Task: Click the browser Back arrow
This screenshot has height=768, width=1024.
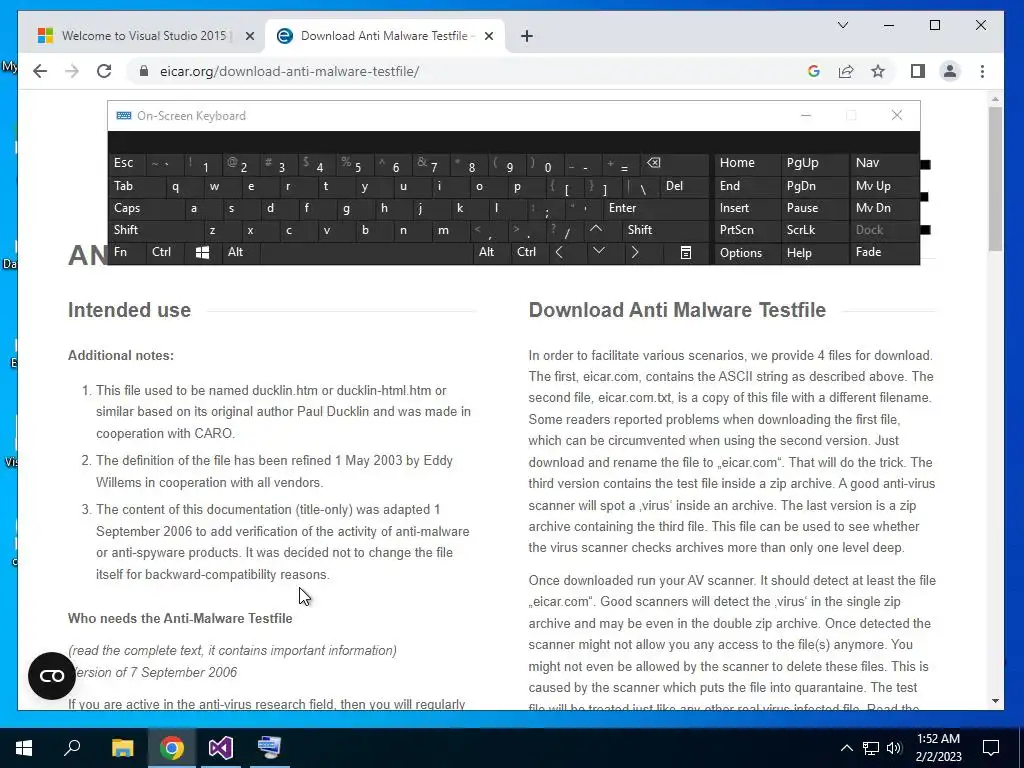Action: [x=40, y=71]
